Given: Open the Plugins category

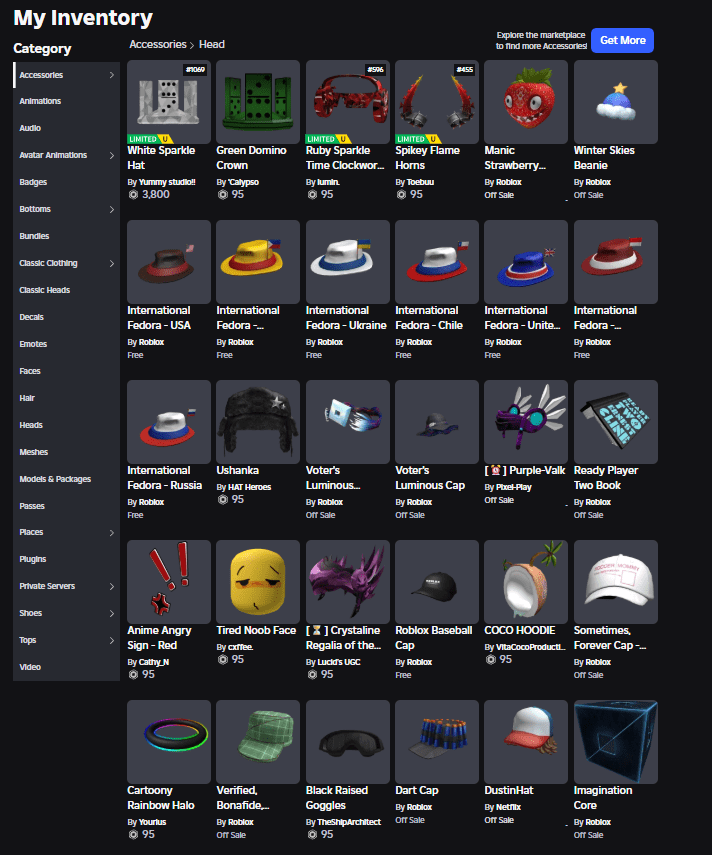Looking at the screenshot, I should tap(67, 559).
